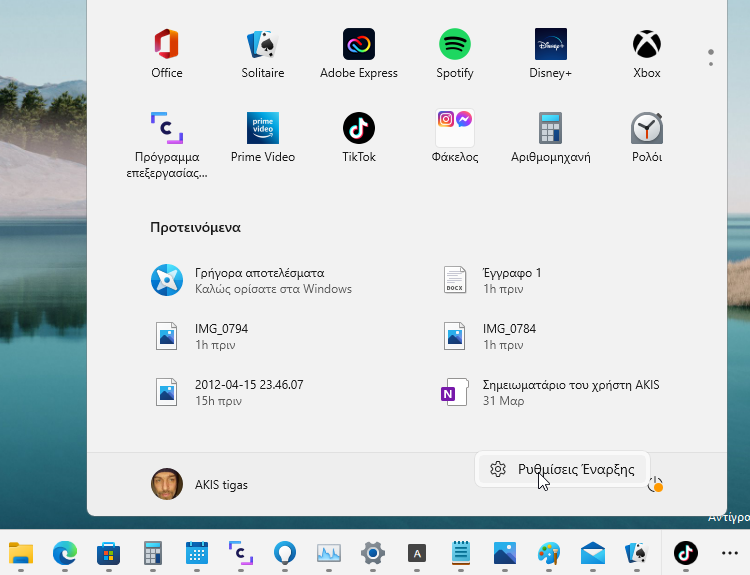Open the Πρόγραμμα επεξεργασίας pinned app
The width and height of the screenshot is (750, 575).
[166, 145]
